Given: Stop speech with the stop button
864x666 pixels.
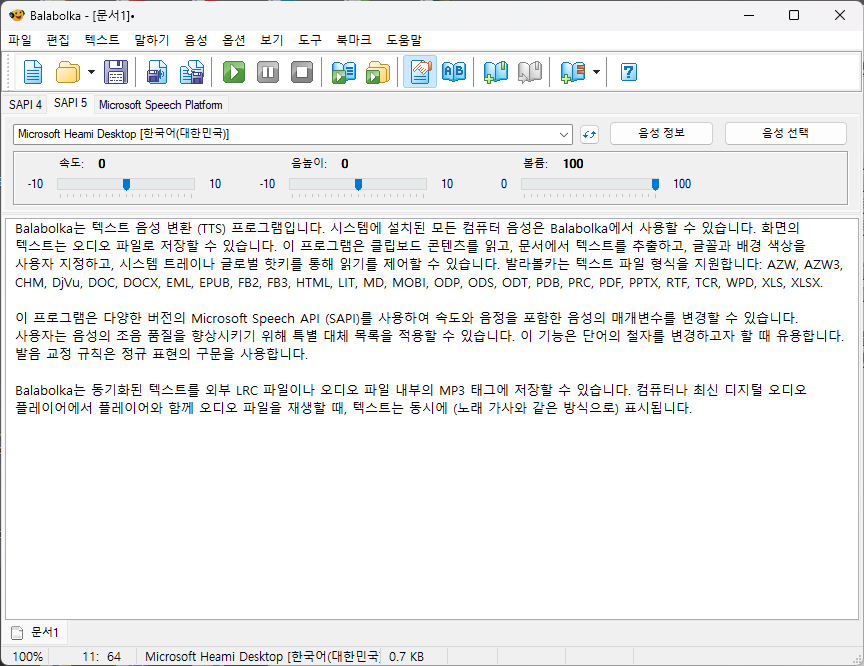Looking at the screenshot, I should pos(302,72).
